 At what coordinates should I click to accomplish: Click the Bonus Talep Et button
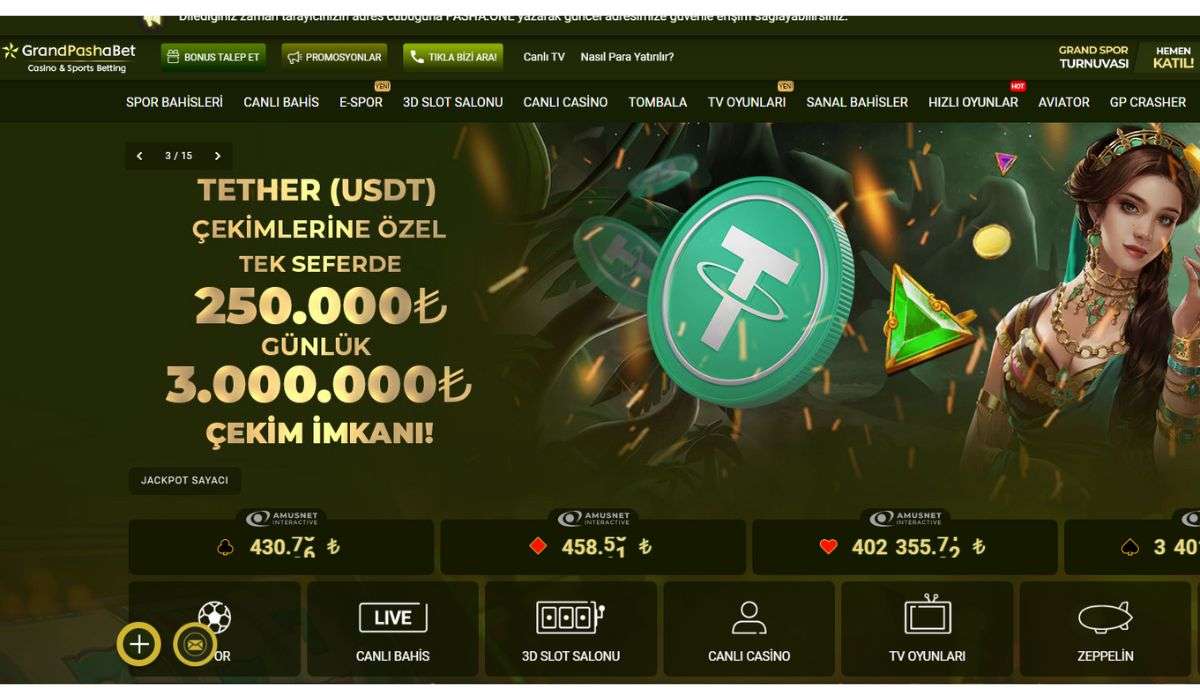pyautogui.click(x=213, y=57)
